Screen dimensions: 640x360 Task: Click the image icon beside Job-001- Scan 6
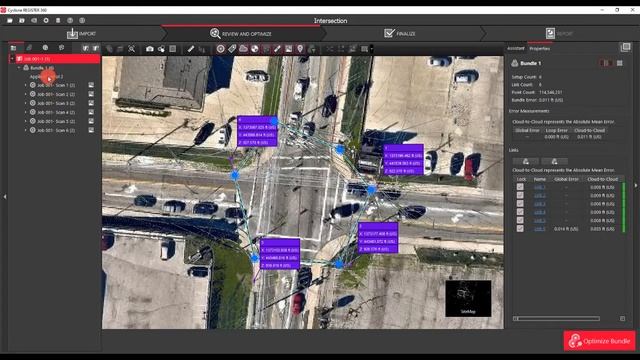tap(91, 130)
